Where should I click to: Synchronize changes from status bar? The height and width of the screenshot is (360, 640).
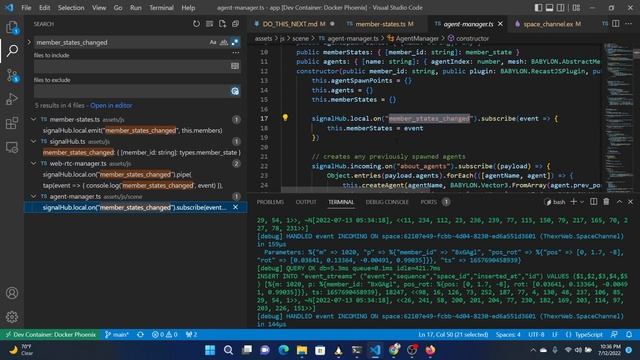(x=140, y=334)
